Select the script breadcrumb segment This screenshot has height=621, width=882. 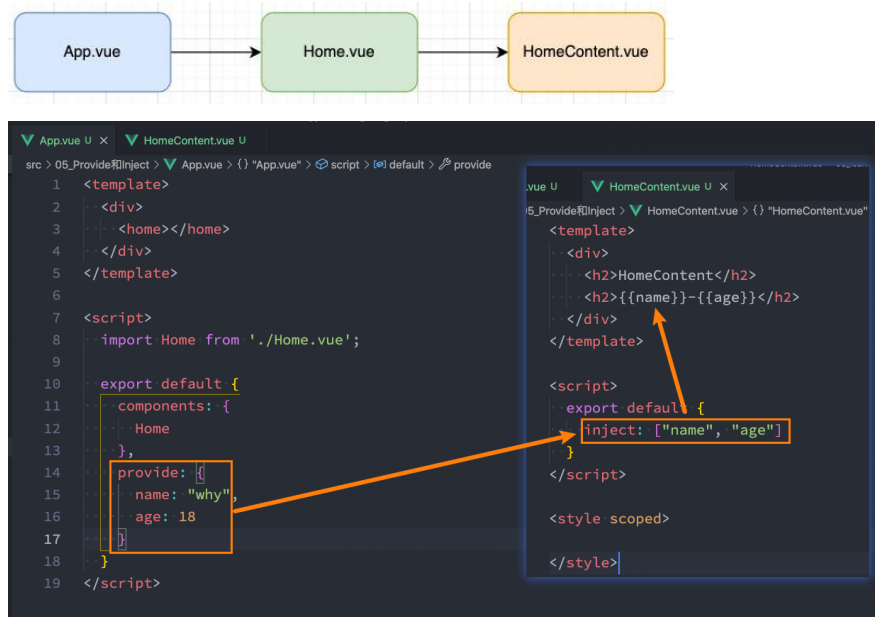[x=345, y=165]
